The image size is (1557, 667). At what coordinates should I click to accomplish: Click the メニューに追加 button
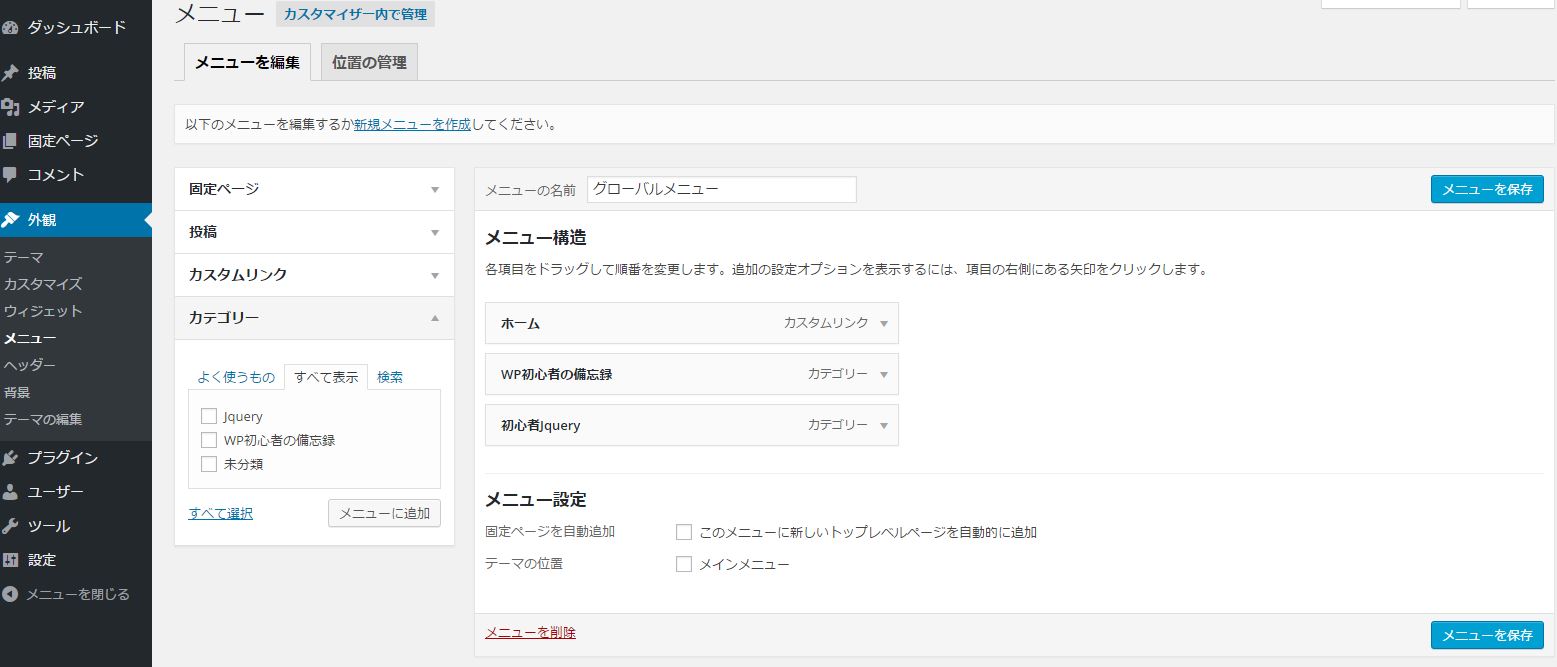click(x=384, y=513)
